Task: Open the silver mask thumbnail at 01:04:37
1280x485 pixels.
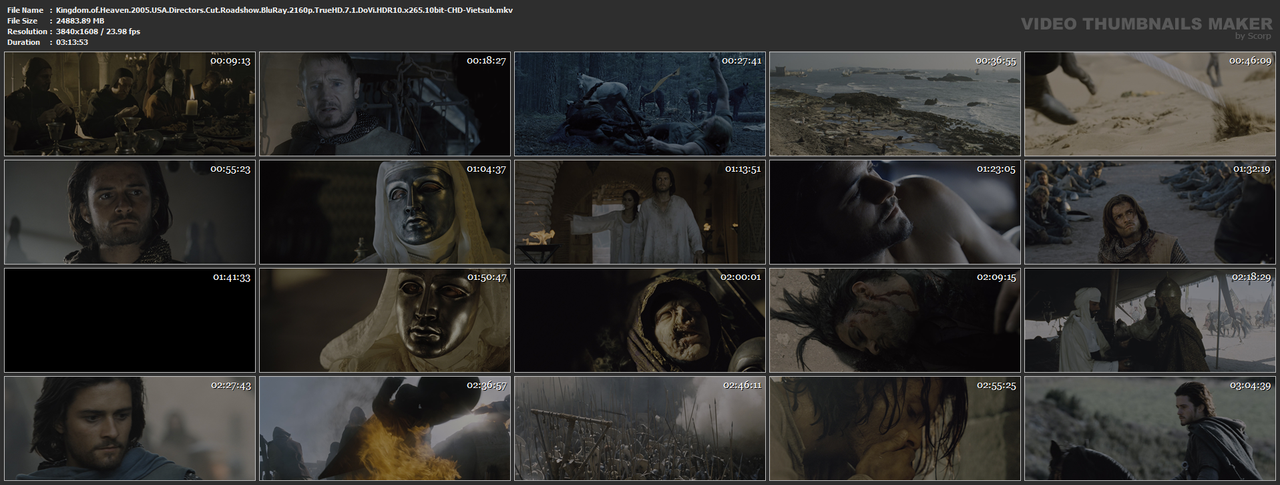Action: pos(385,212)
